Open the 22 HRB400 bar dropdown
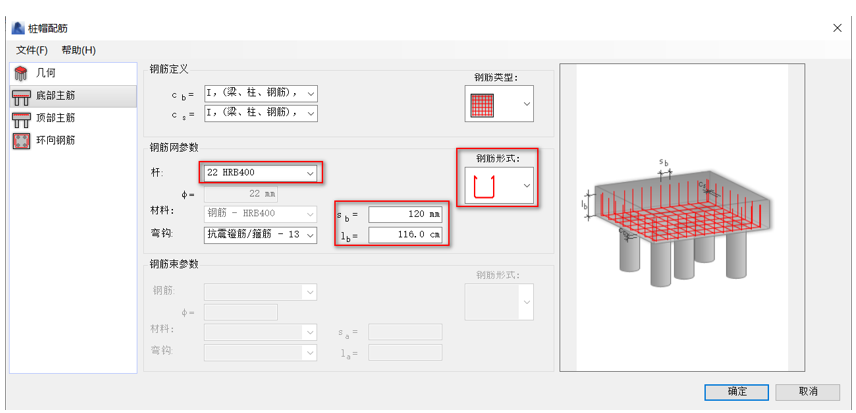856x413 pixels. [311, 173]
